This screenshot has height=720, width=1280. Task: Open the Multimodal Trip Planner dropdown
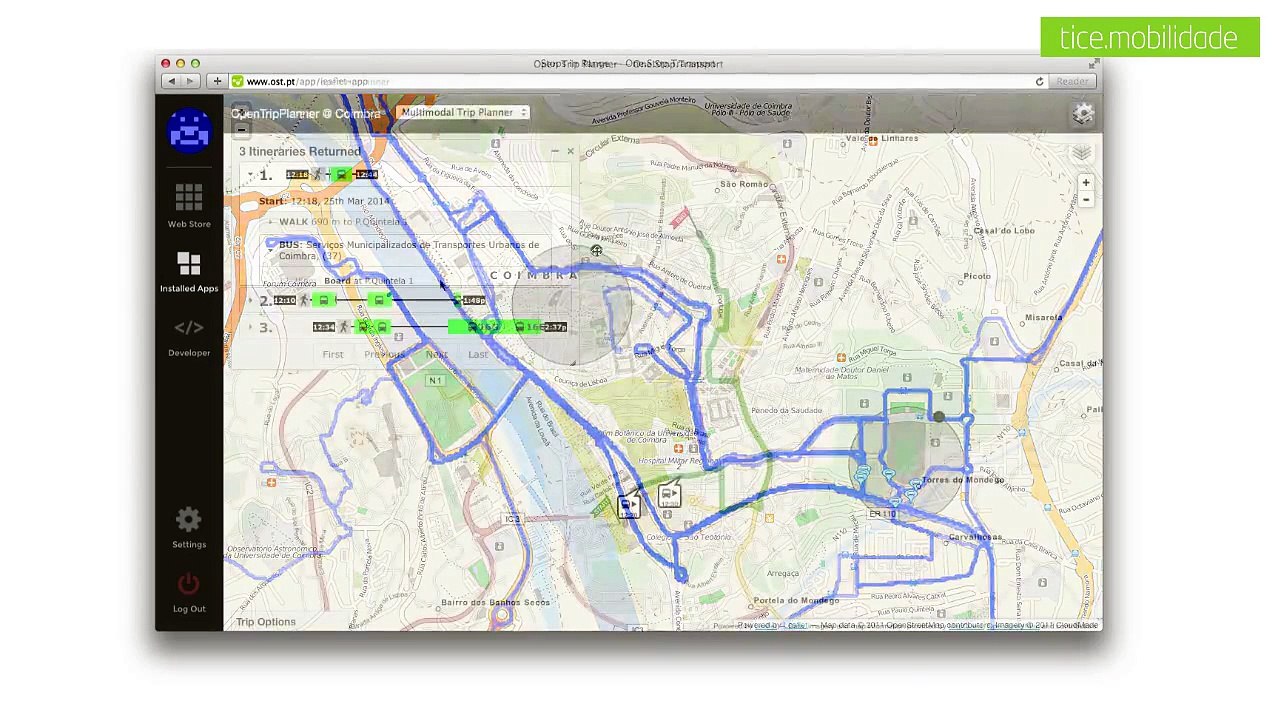[463, 113]
